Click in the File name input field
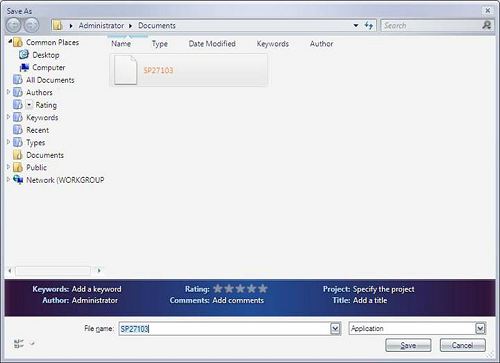Screen dimensions: 500x363 point(225,329)
